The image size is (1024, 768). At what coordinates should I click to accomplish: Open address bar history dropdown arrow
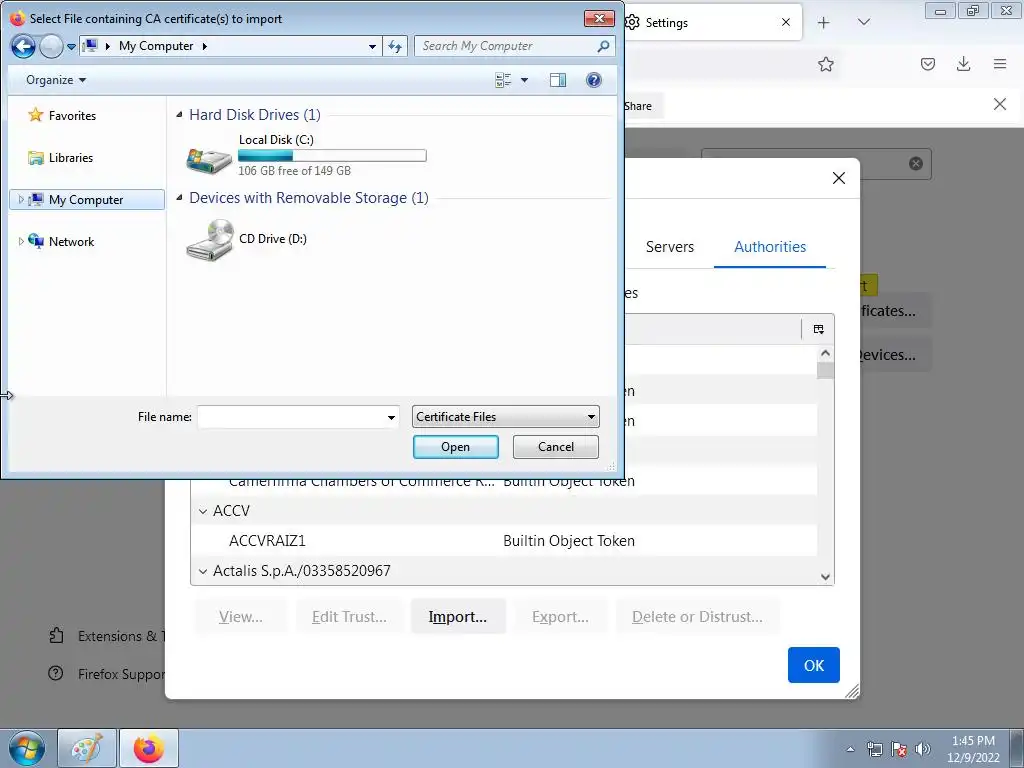tap(372, 46)
